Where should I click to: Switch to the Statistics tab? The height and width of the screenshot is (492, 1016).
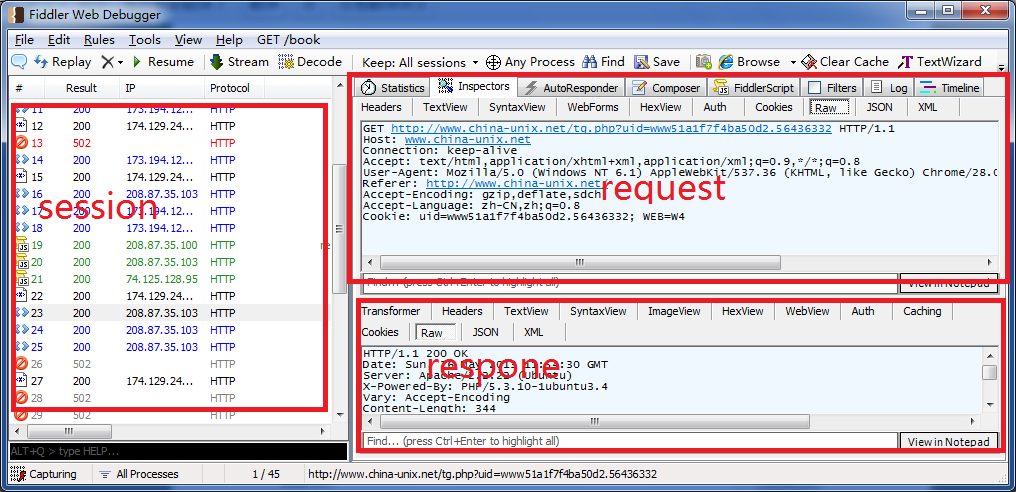[393, 88]
